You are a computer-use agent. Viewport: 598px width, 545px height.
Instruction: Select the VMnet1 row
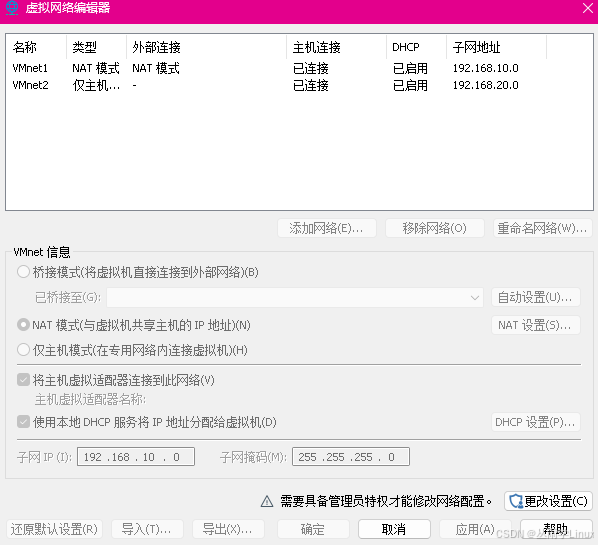tap(299, 68)
